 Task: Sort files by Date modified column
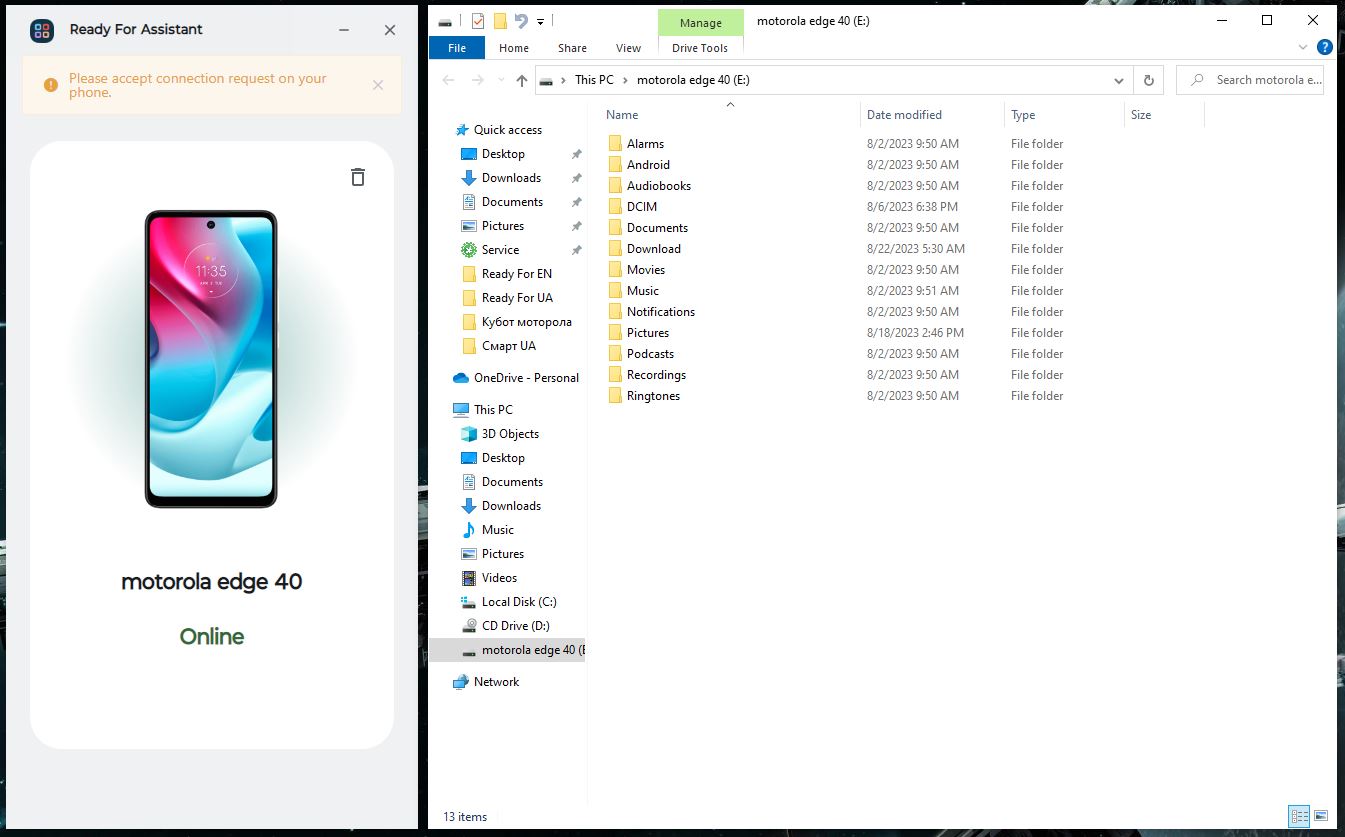coord(932,115)
